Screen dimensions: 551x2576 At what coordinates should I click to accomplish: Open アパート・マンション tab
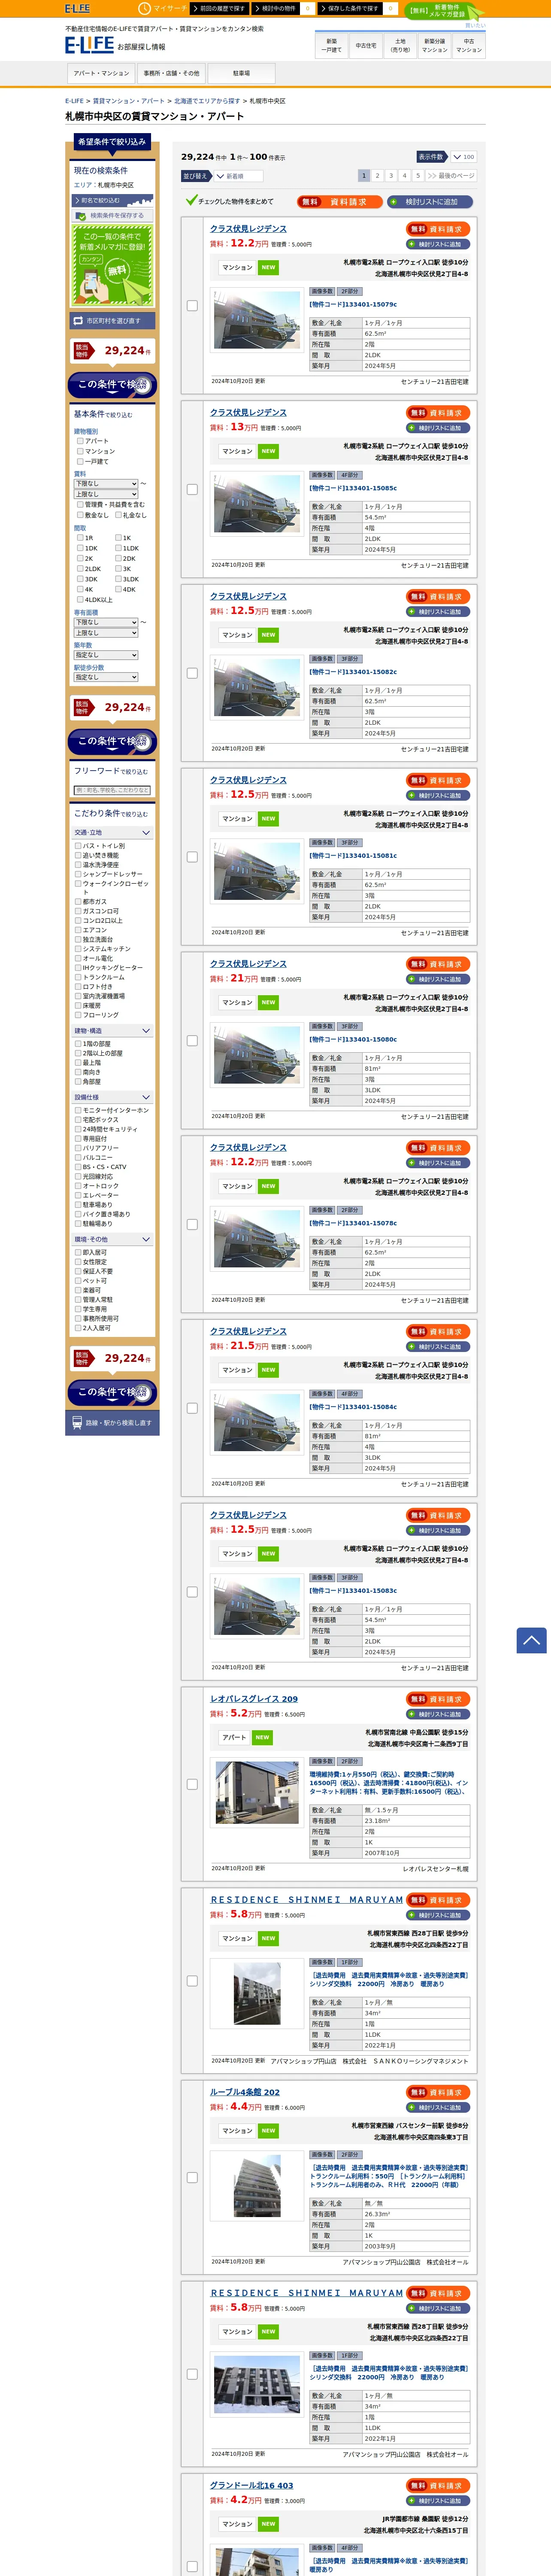point(101,73)
